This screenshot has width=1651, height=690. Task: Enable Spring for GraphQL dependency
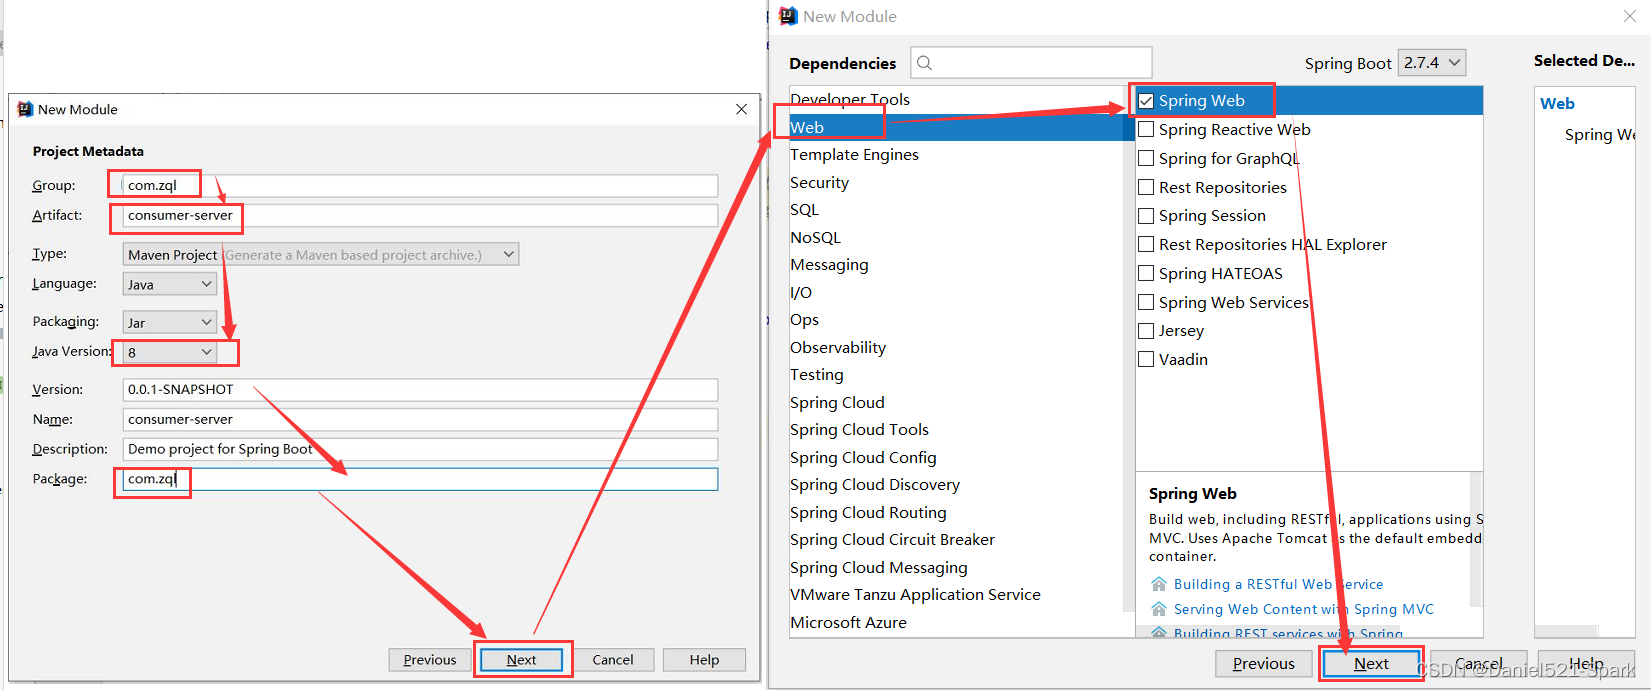pyautogui.click(x=1146, y=158)
